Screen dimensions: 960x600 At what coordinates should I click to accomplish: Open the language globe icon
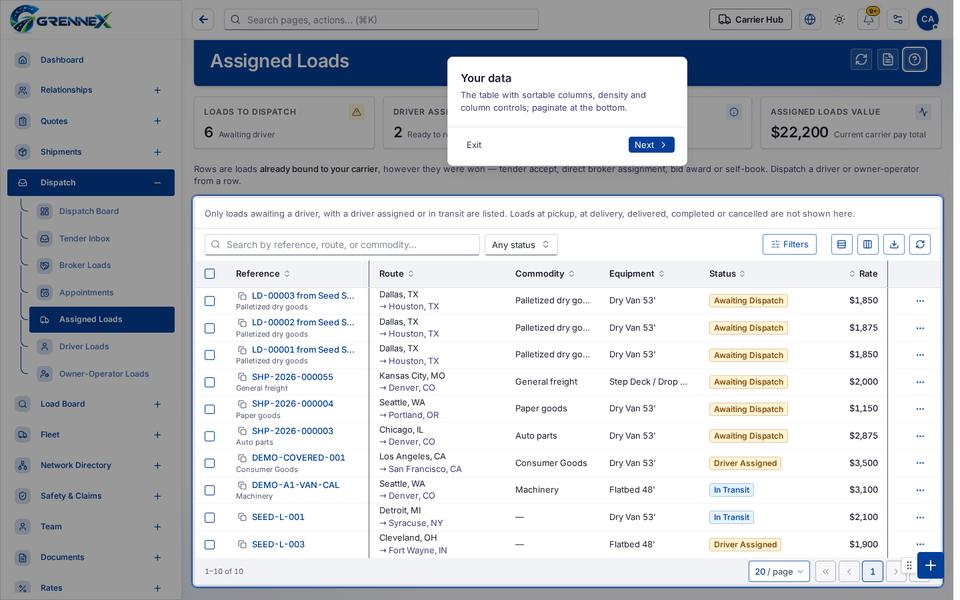pyautogui.click(x=809, y=19)
